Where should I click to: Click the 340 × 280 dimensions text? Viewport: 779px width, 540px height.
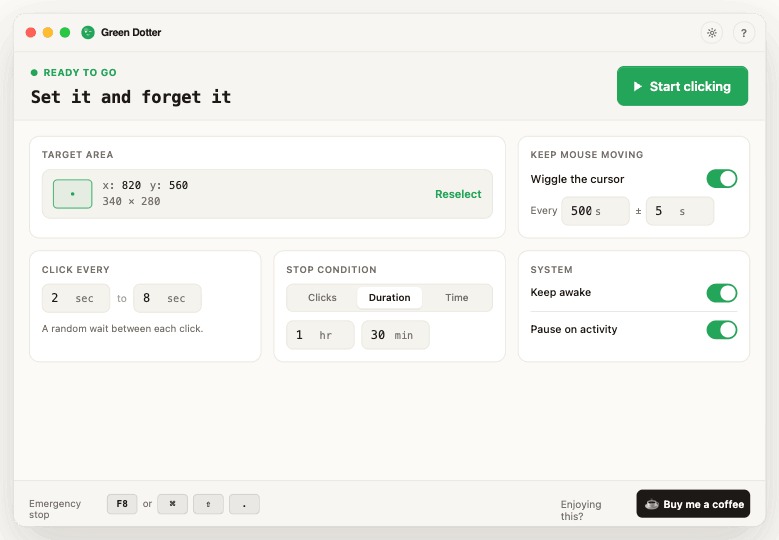[131, 201]
